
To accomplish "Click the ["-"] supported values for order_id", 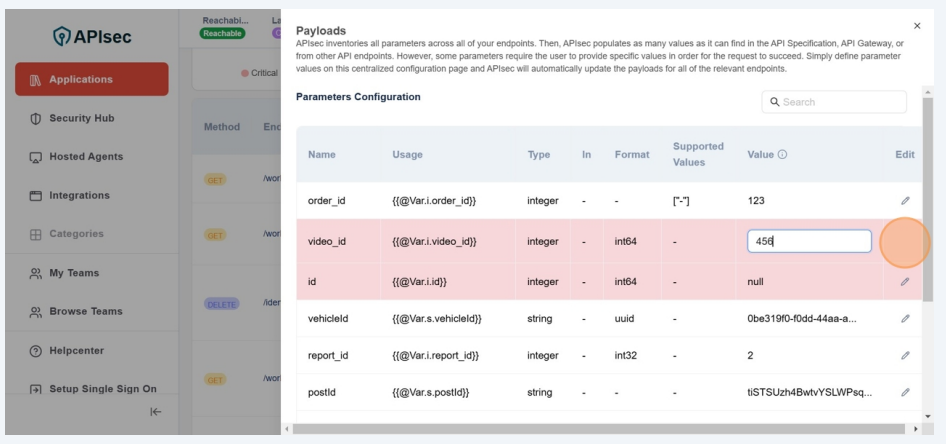I will (x=681, y=200).
